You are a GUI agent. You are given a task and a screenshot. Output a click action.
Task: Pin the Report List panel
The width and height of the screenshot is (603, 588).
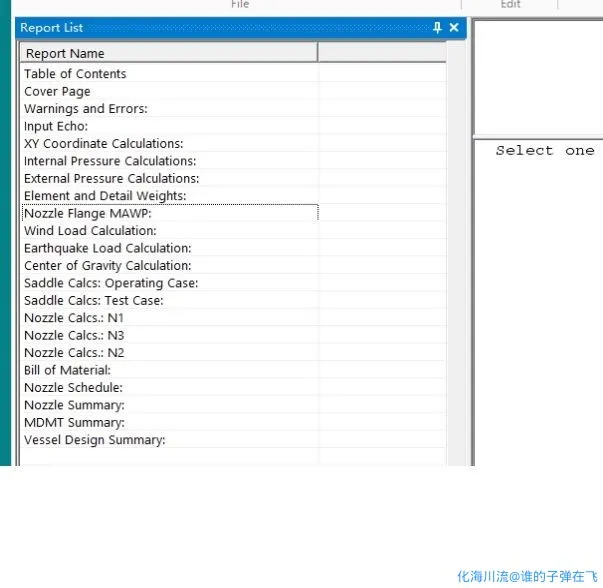[437, 28]
